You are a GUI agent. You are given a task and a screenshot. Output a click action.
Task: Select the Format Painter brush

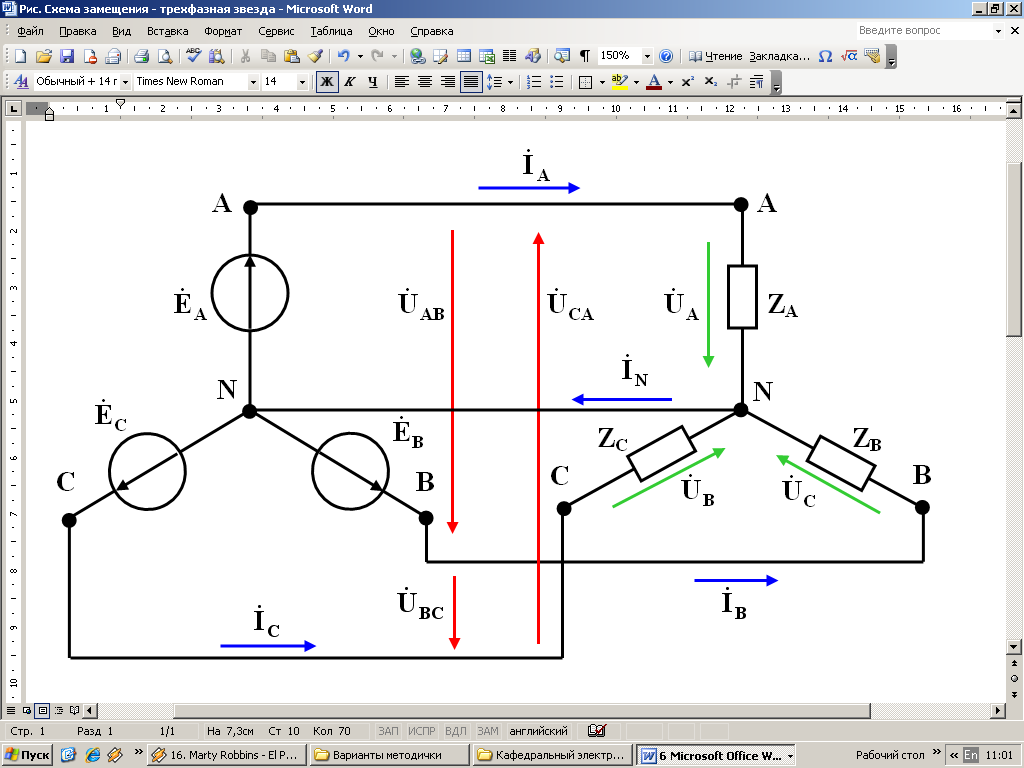[x=315, y=56]
